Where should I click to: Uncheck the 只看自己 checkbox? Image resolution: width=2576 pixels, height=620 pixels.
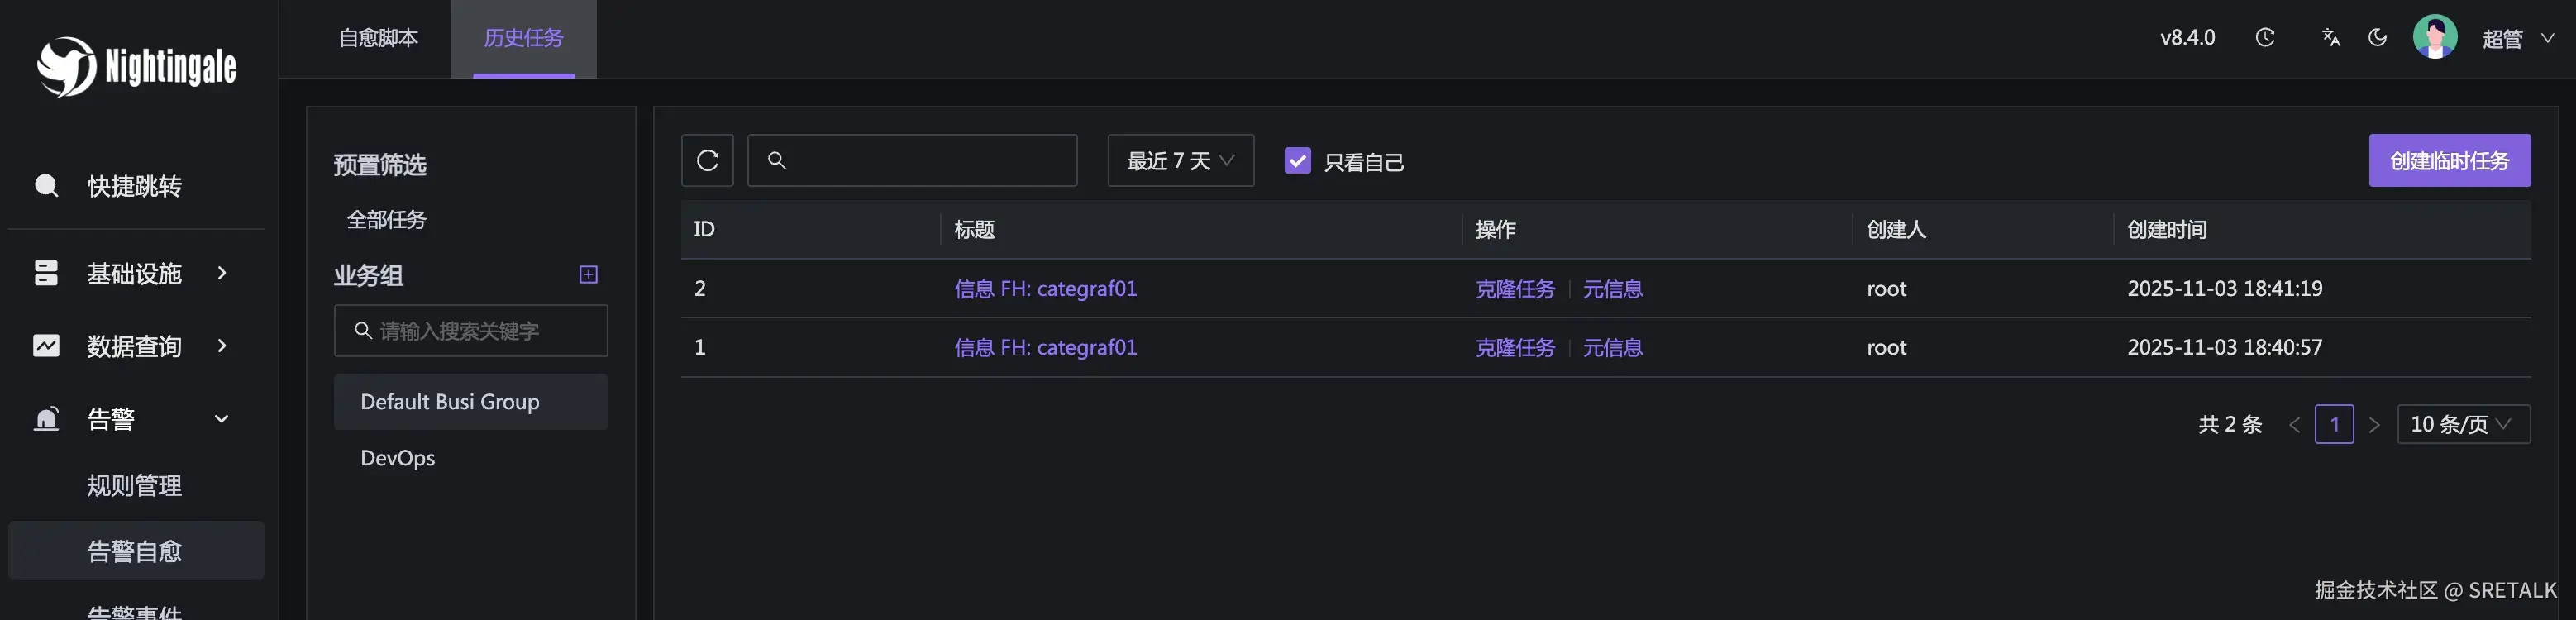[x=1297, y=160]
